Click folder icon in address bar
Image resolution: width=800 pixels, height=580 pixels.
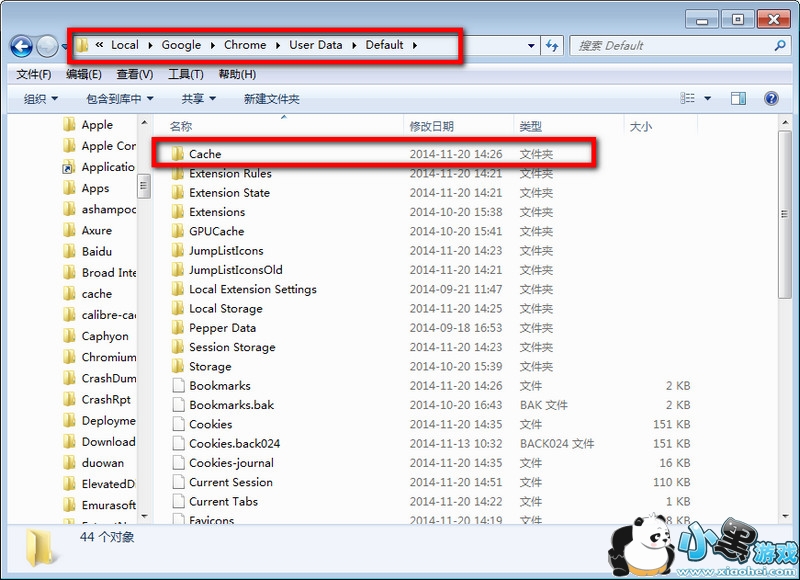(x=82, y=45)
